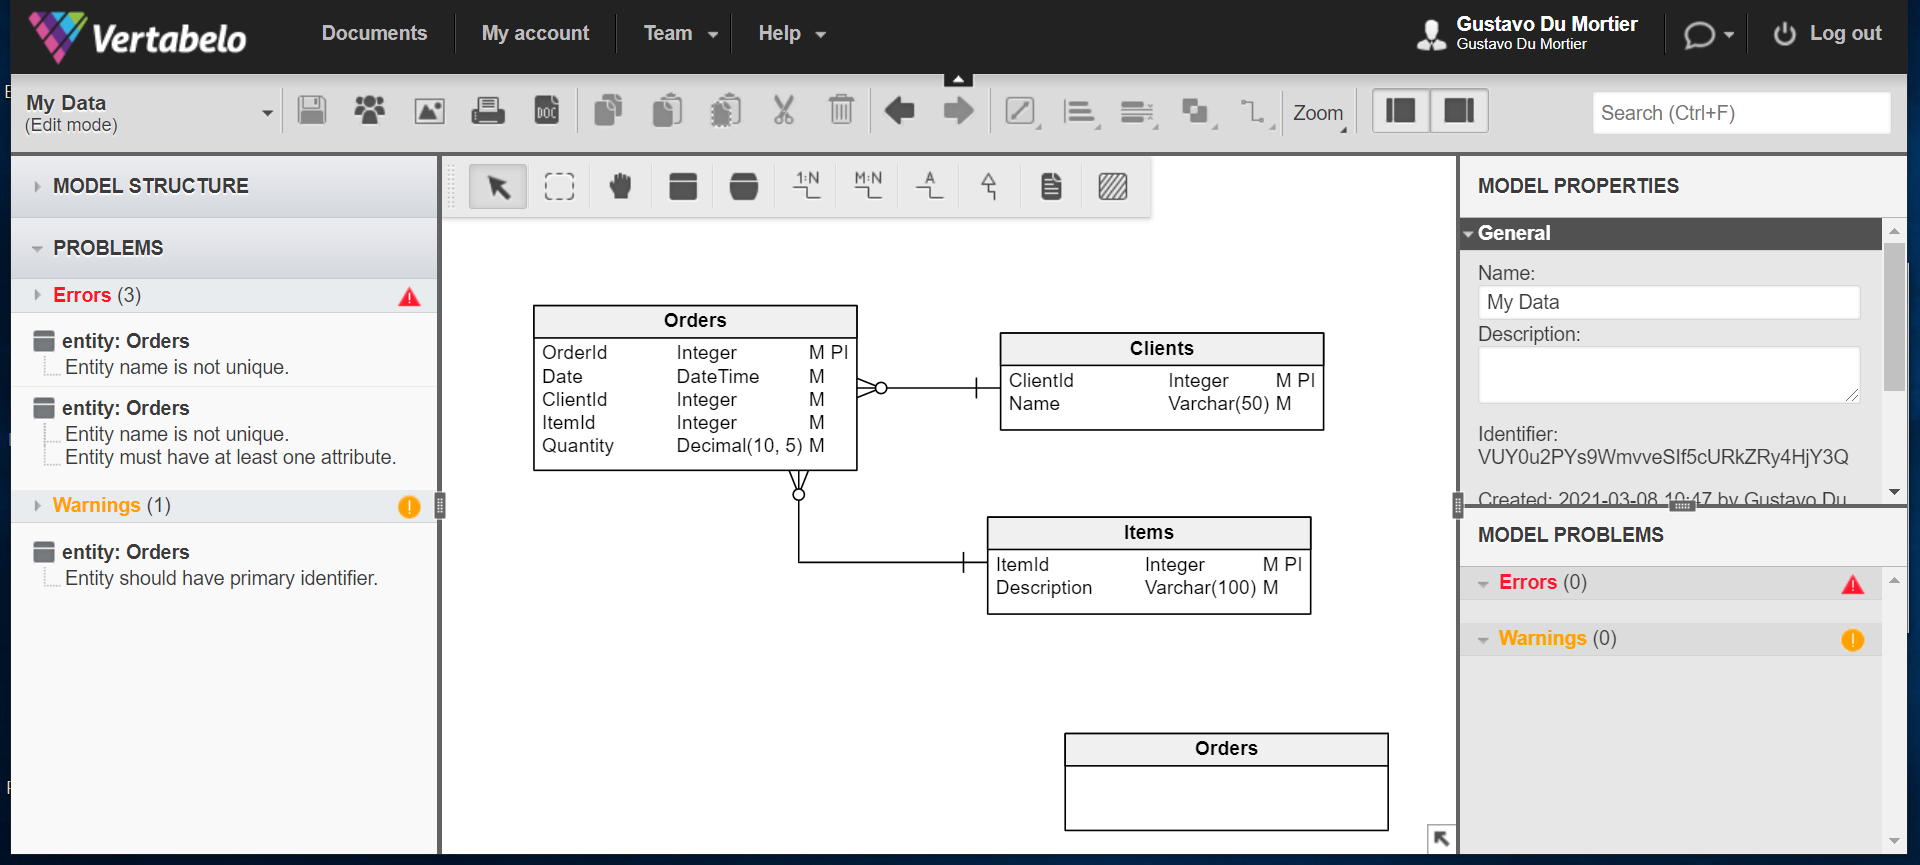This screenshot has width=1920, height=865.
Task: Click the Search (Ctrl+F) field
Action: (1741, 113)
